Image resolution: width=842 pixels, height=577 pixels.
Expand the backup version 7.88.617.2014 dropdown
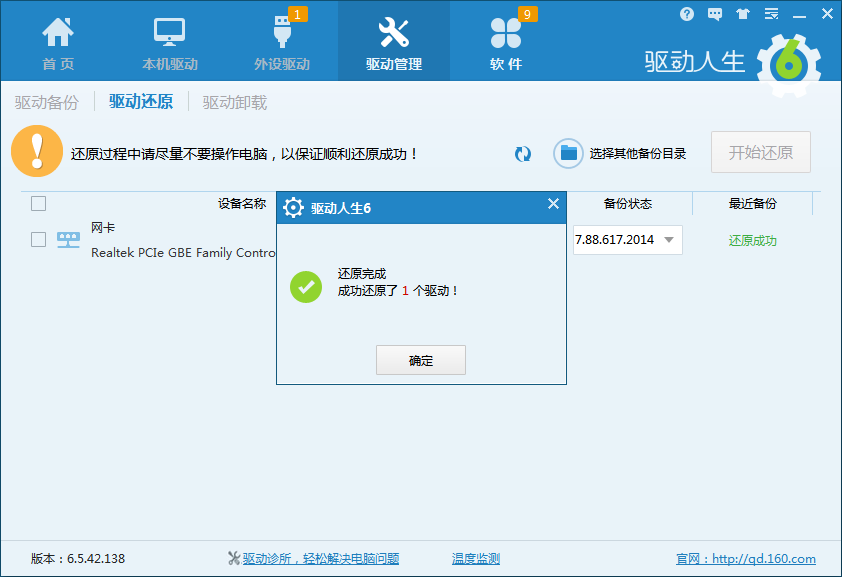click(668, 240)
